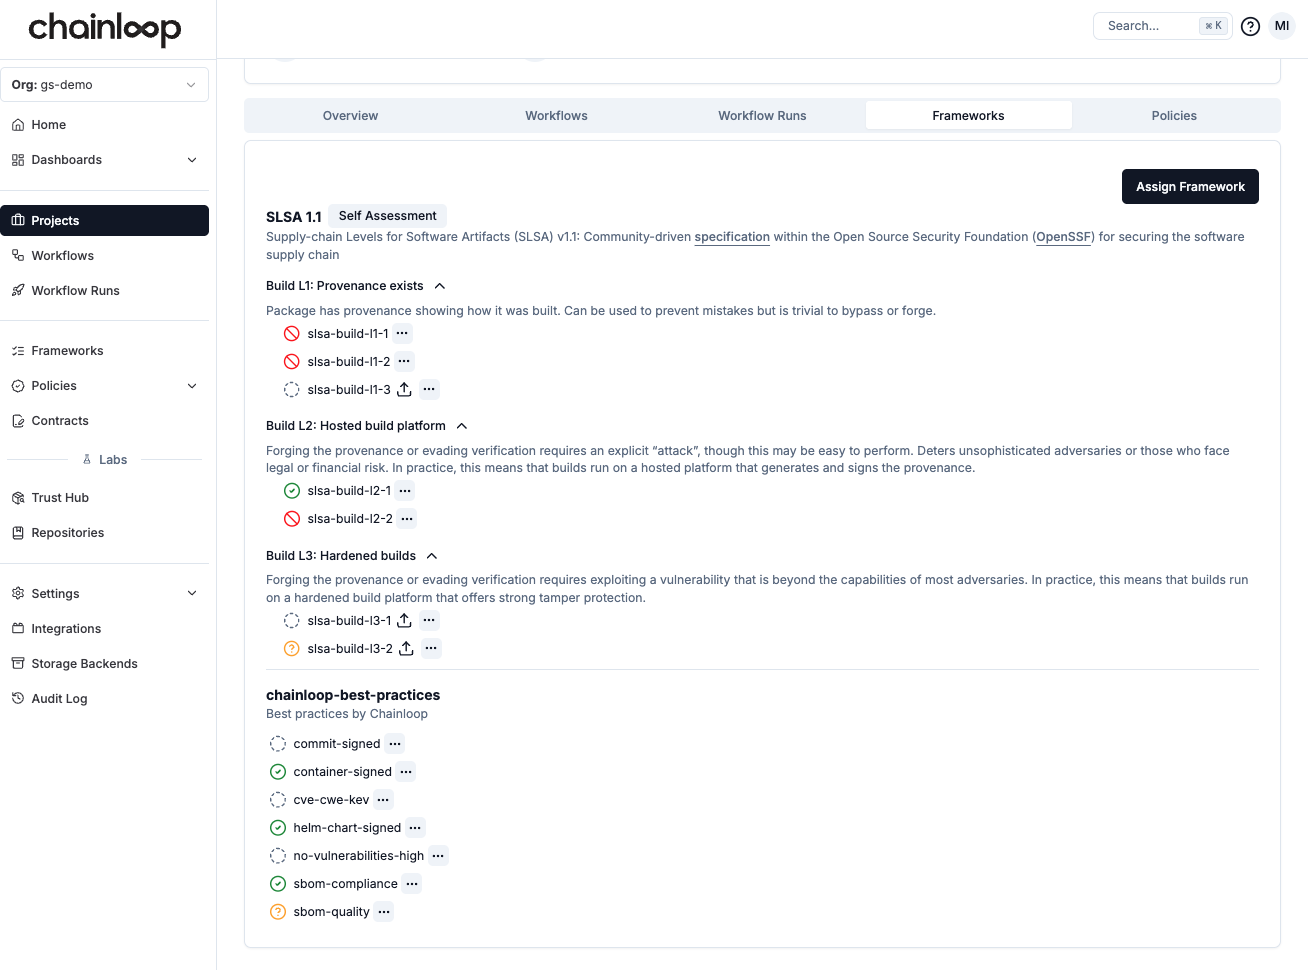The width and height of the screenshot is (1308, 970).
Task: Click the Self Assessment badge
Action: [x=387, y=216]
